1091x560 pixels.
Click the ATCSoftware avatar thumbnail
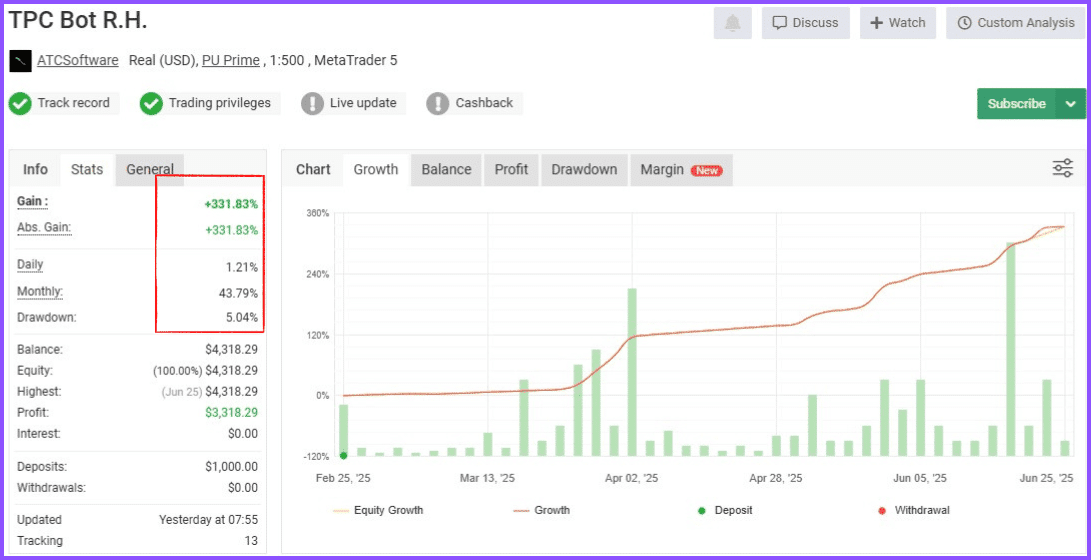click(20, 61)
